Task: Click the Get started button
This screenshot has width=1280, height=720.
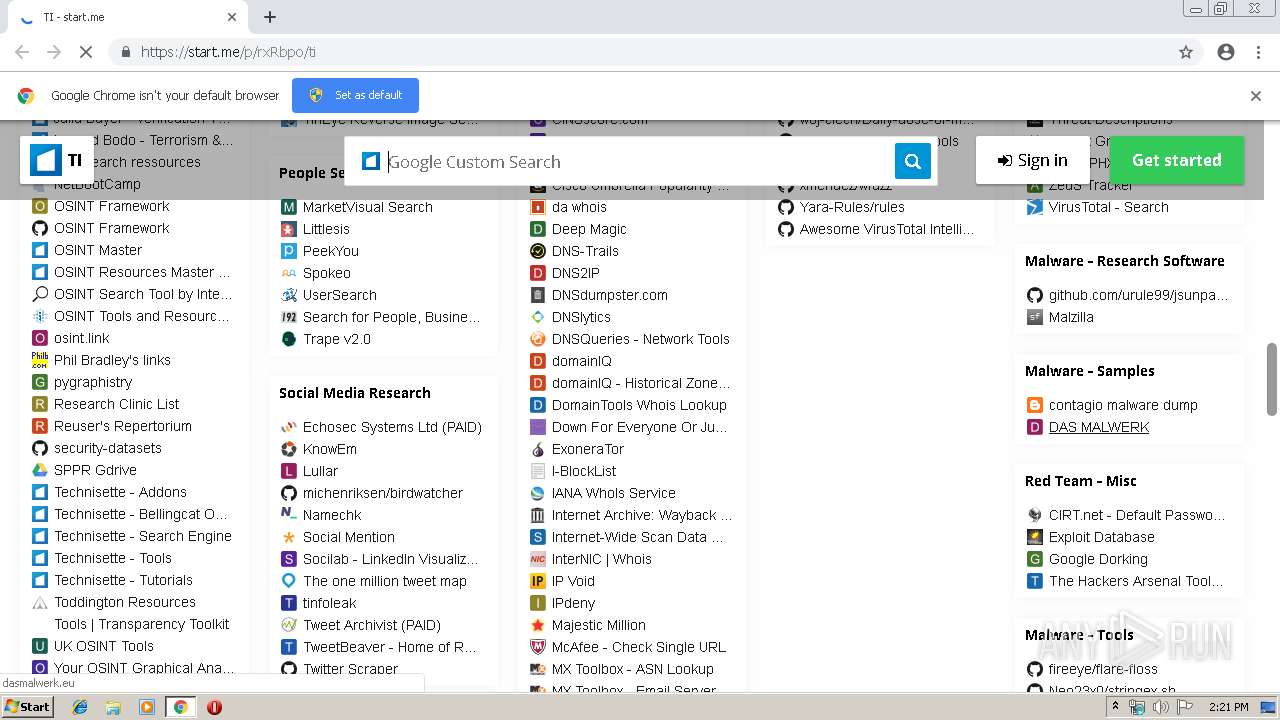Action: [x=1176, y=160]
